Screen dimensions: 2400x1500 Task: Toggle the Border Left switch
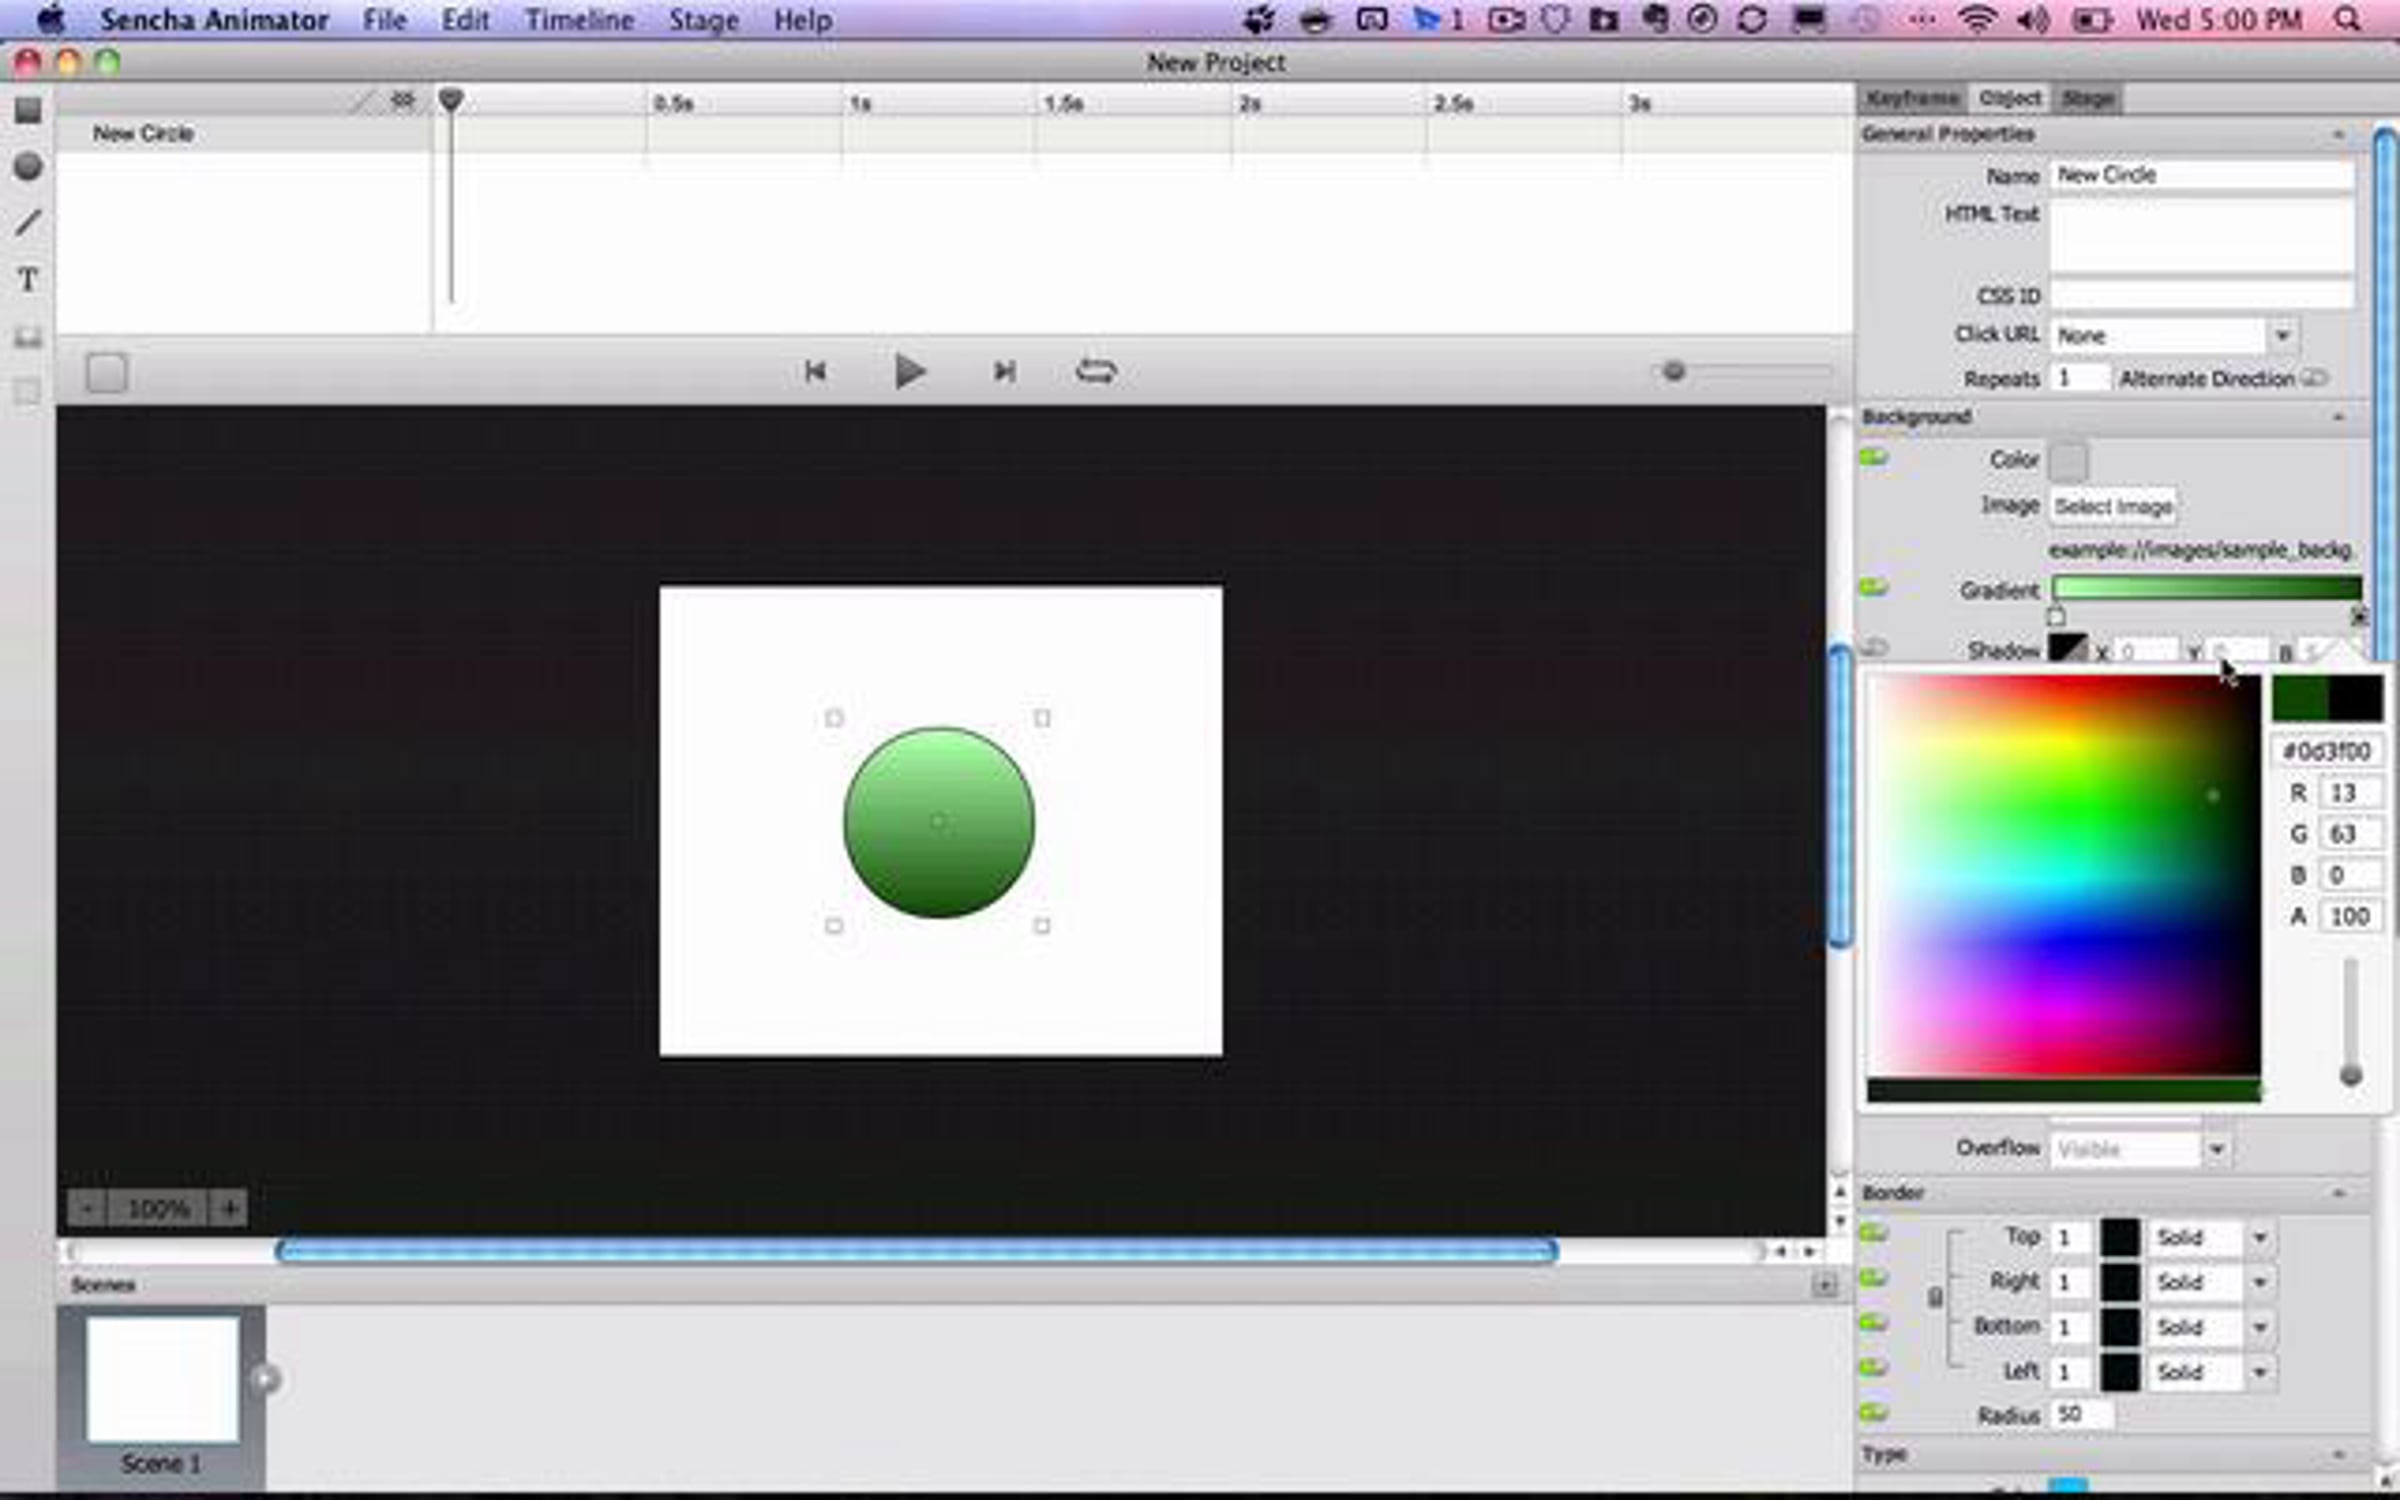pyautogui.click(x=1873, y=1368)
